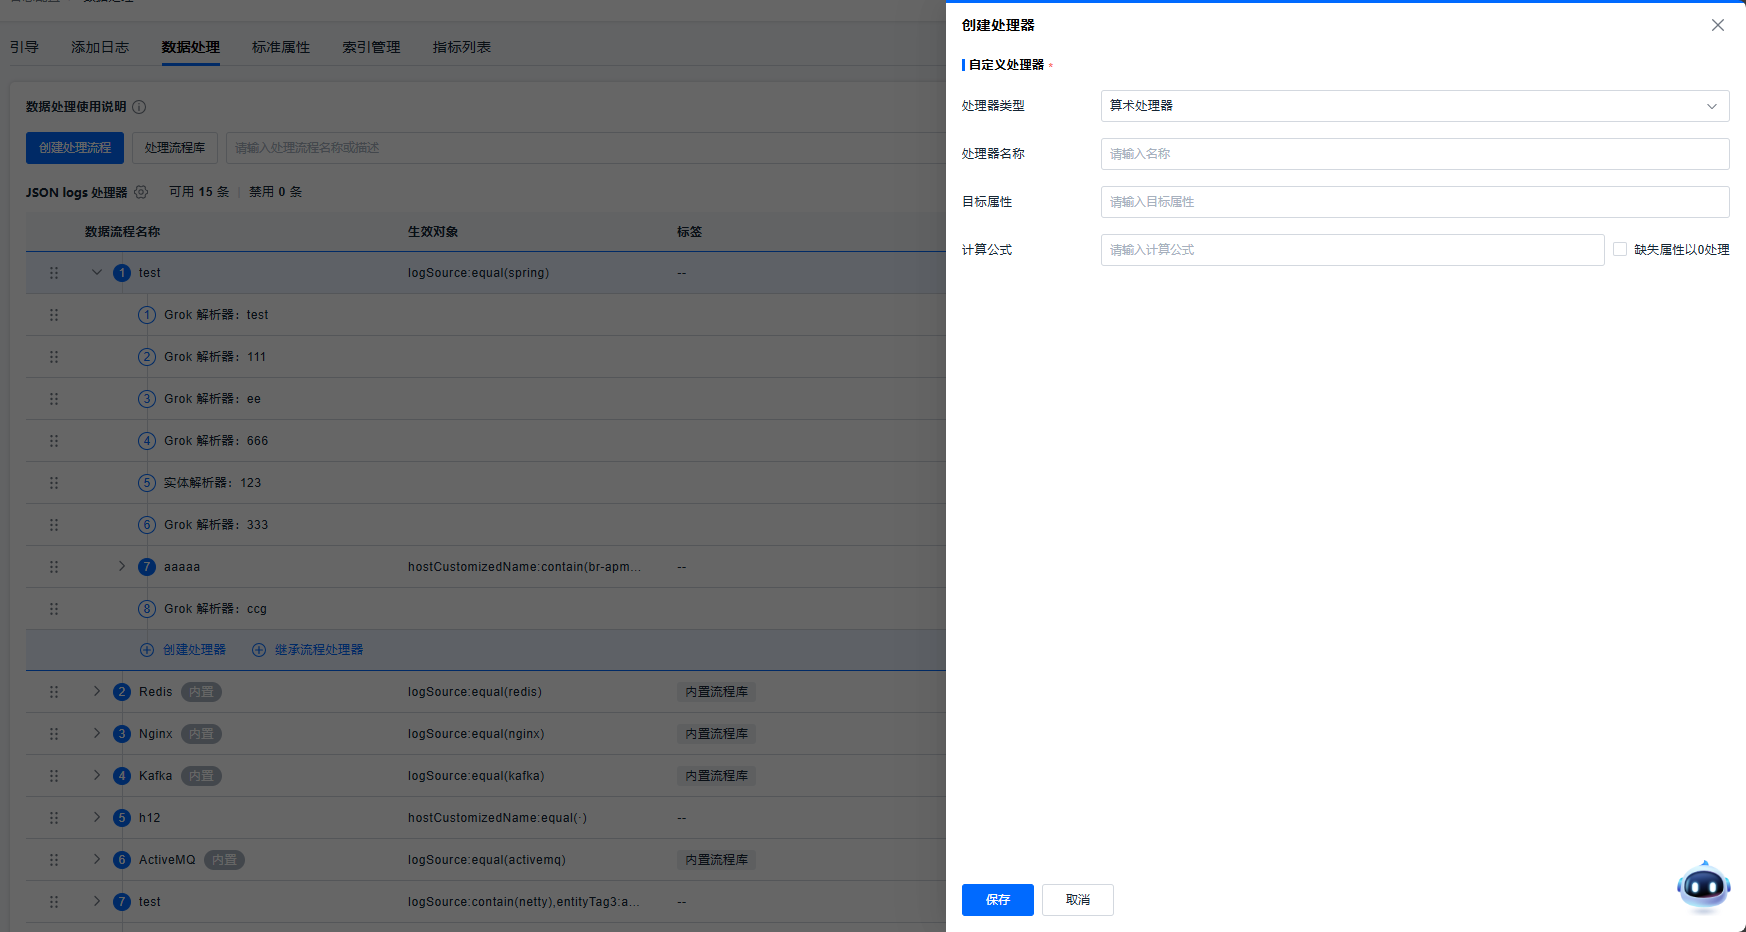Switch to the 标准属性 tab
This screenshot has height=932, width=1746.
[281, 47]
